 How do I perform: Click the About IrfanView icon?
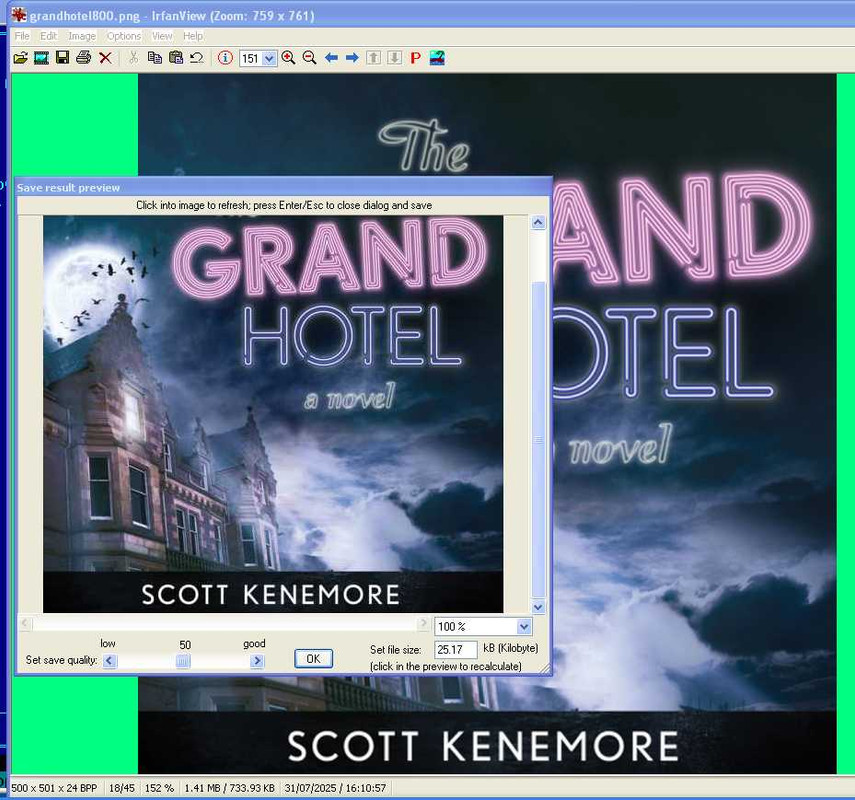pyautogui.click(x=437, y=58)
